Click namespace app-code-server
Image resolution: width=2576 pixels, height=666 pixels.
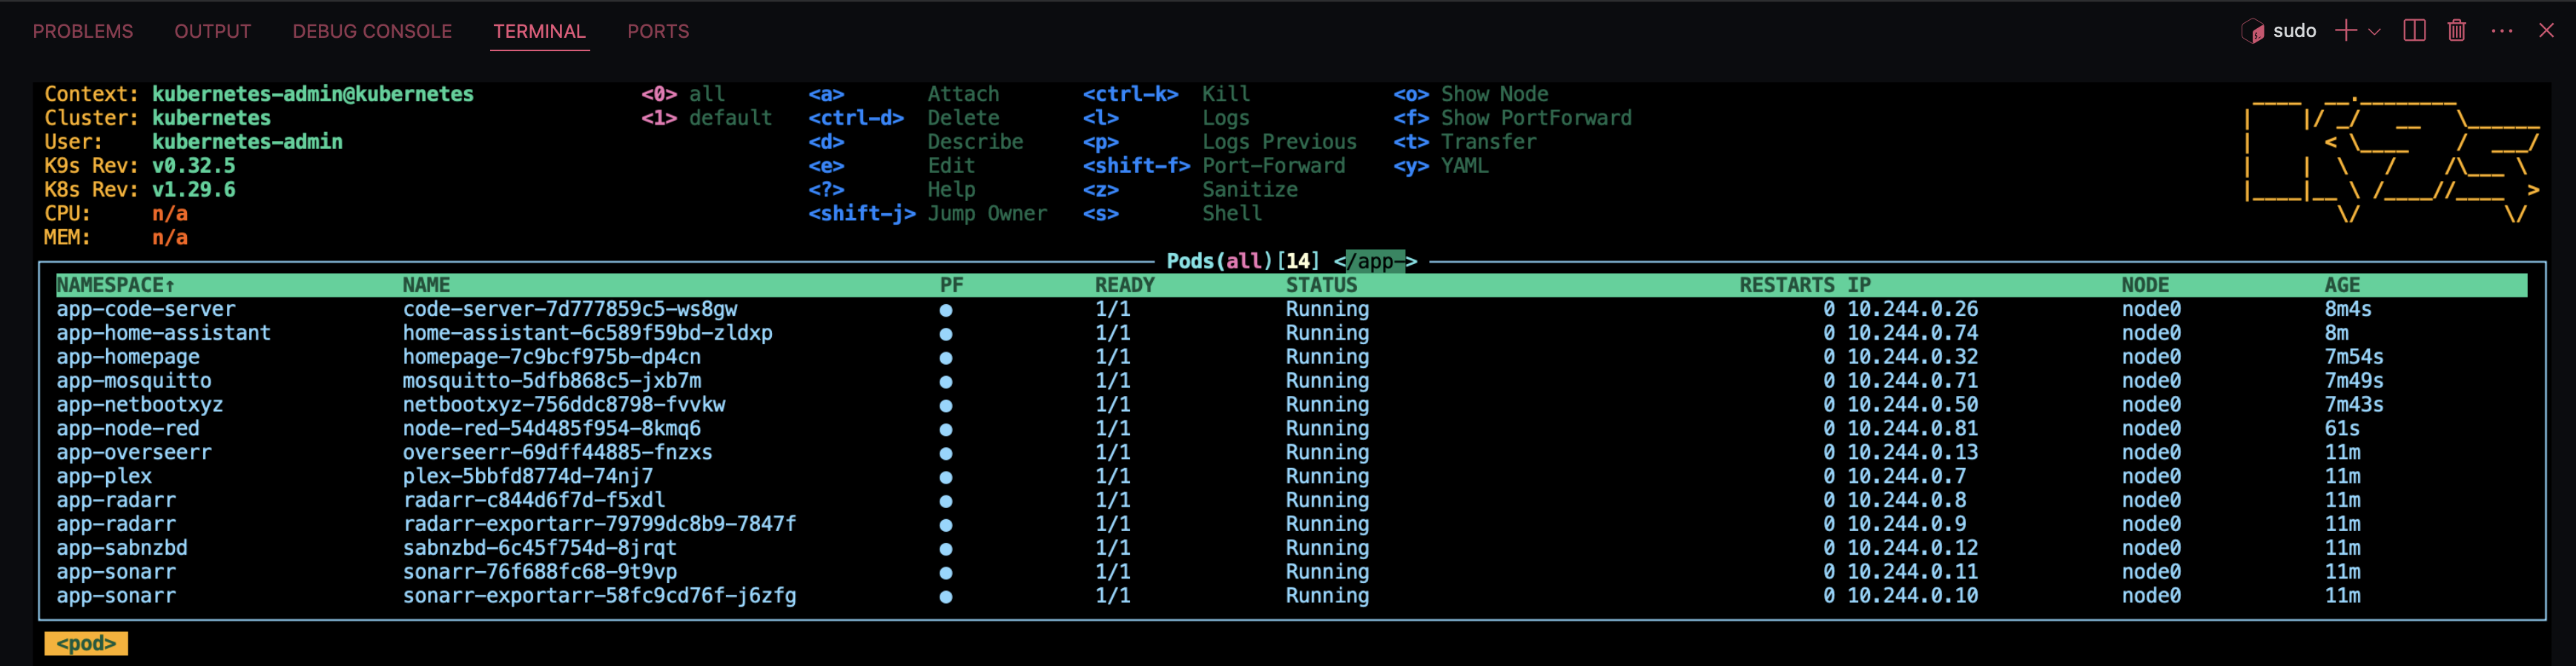[146, 309]
